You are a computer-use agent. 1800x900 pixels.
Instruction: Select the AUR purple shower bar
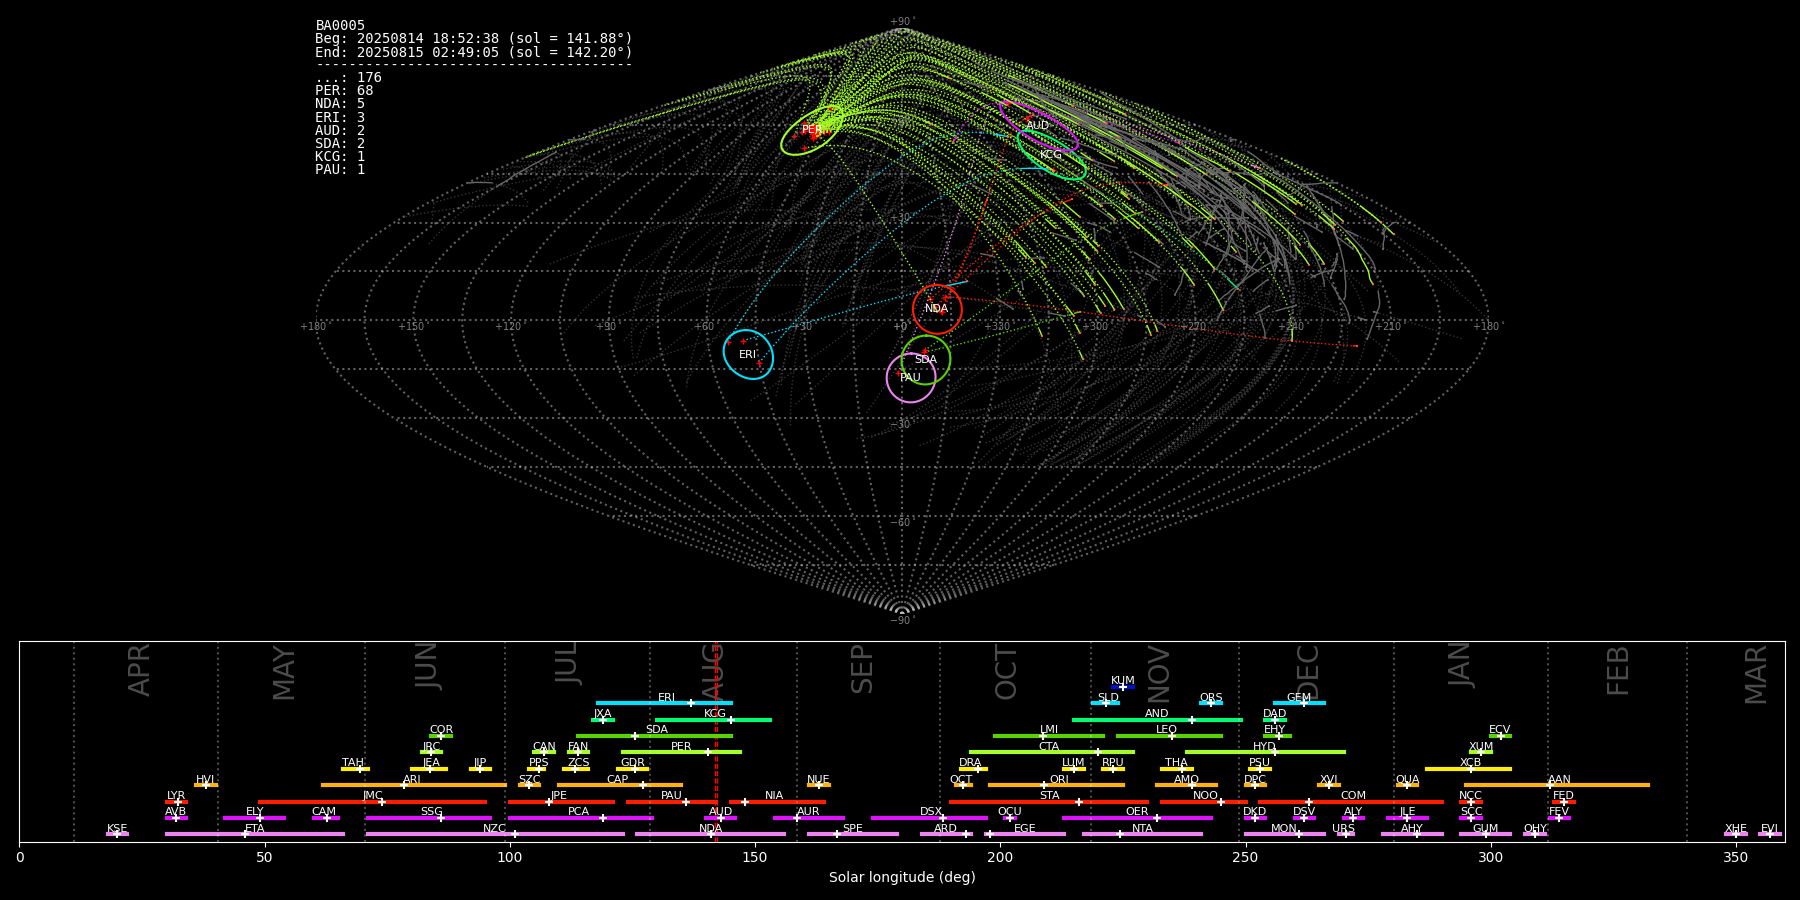[x=808, y=818]
